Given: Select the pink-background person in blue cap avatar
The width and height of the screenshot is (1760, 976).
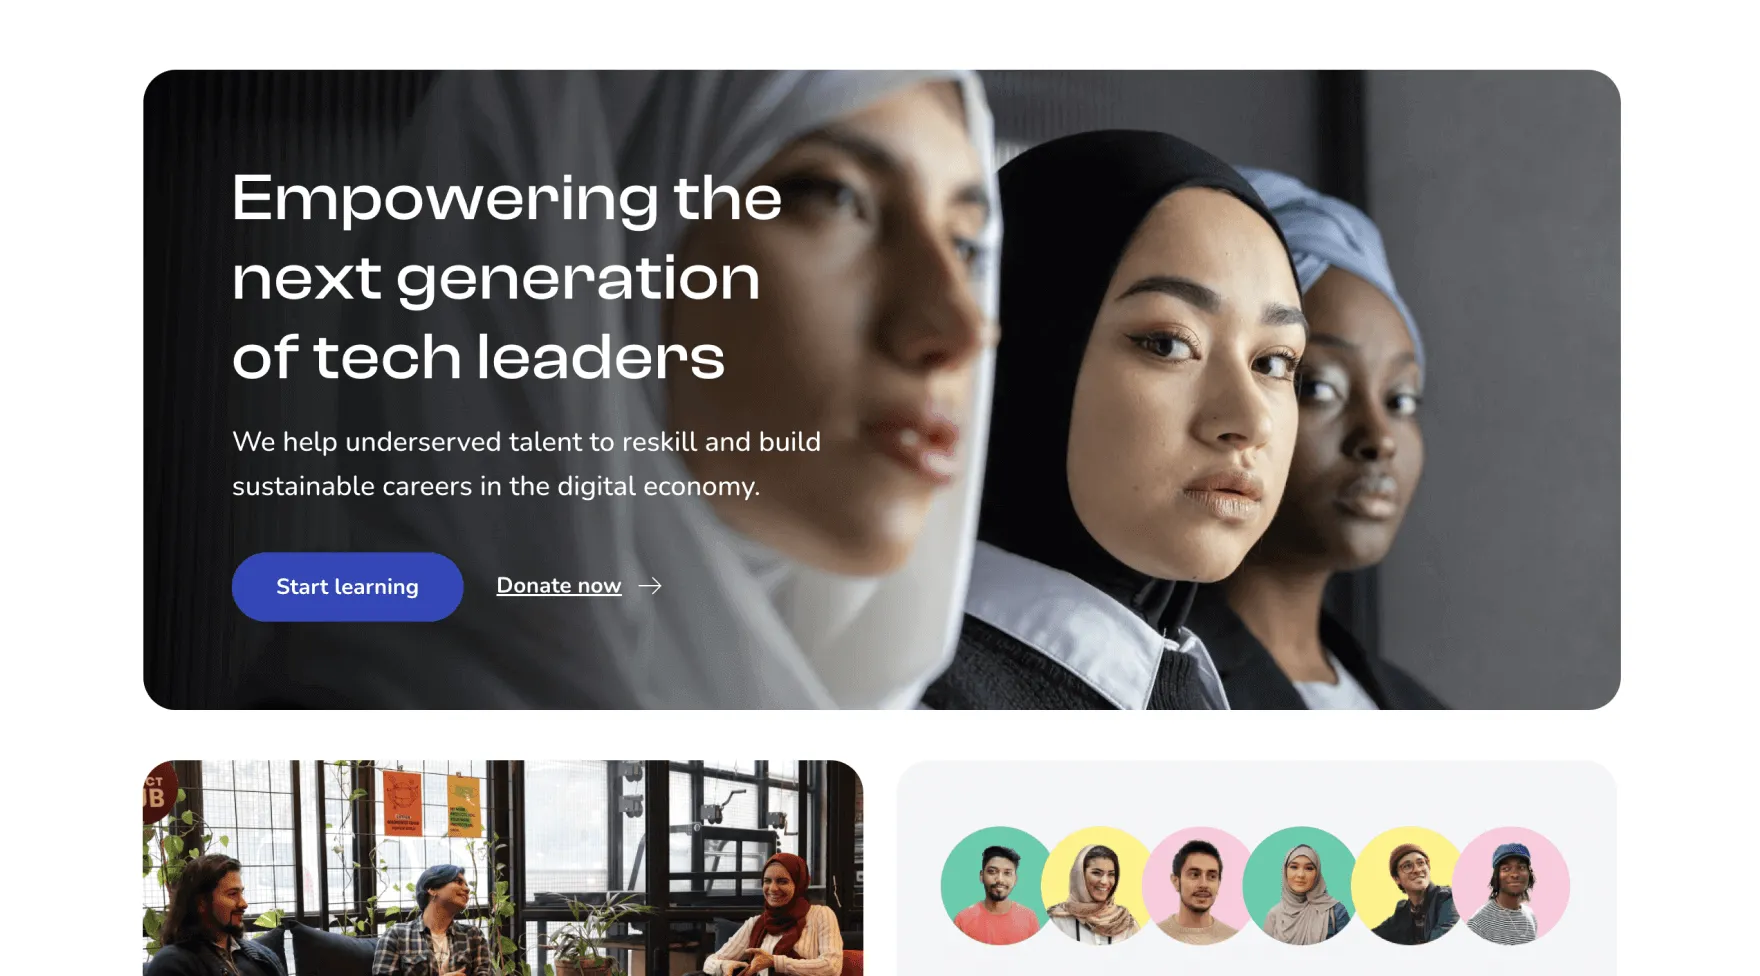Looking at the screenshot, I should tap(1511, 886).
